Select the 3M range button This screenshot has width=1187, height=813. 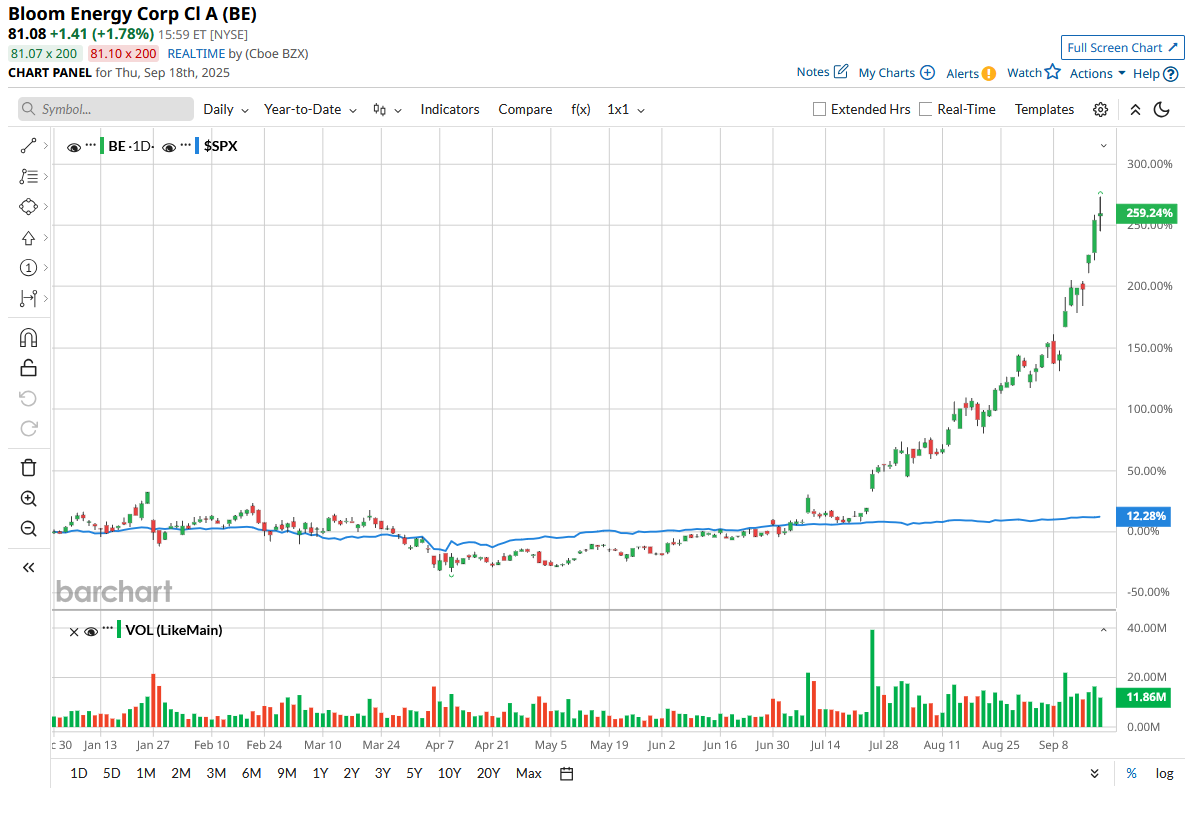pyautogui.click(x=217, y=774)
